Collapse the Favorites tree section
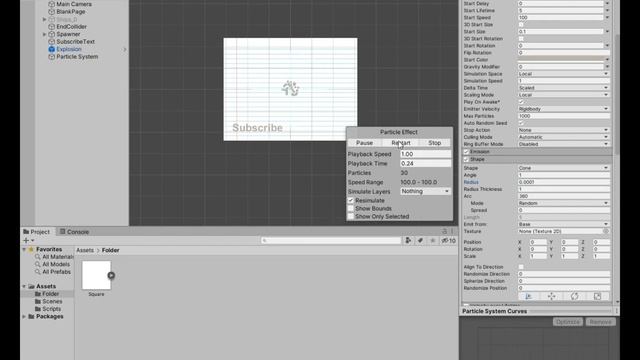The image size is (640, 360). click(24, 249)
